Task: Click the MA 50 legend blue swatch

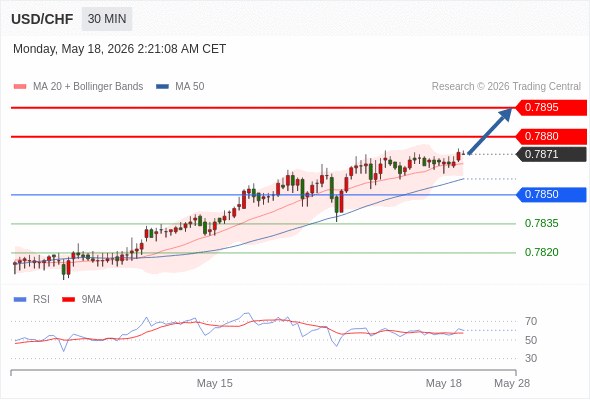Action: pyautogui.click(x=162, y=87)
